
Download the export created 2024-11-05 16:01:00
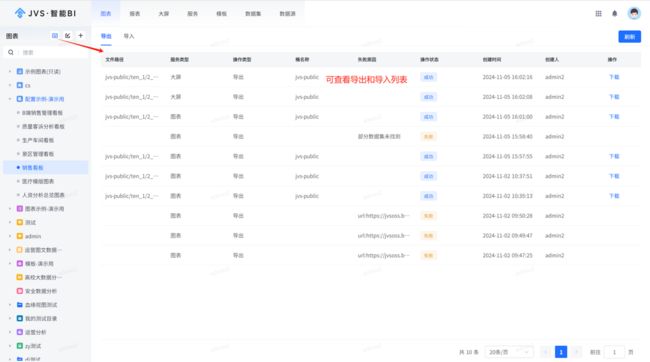[x=614, y=117]
